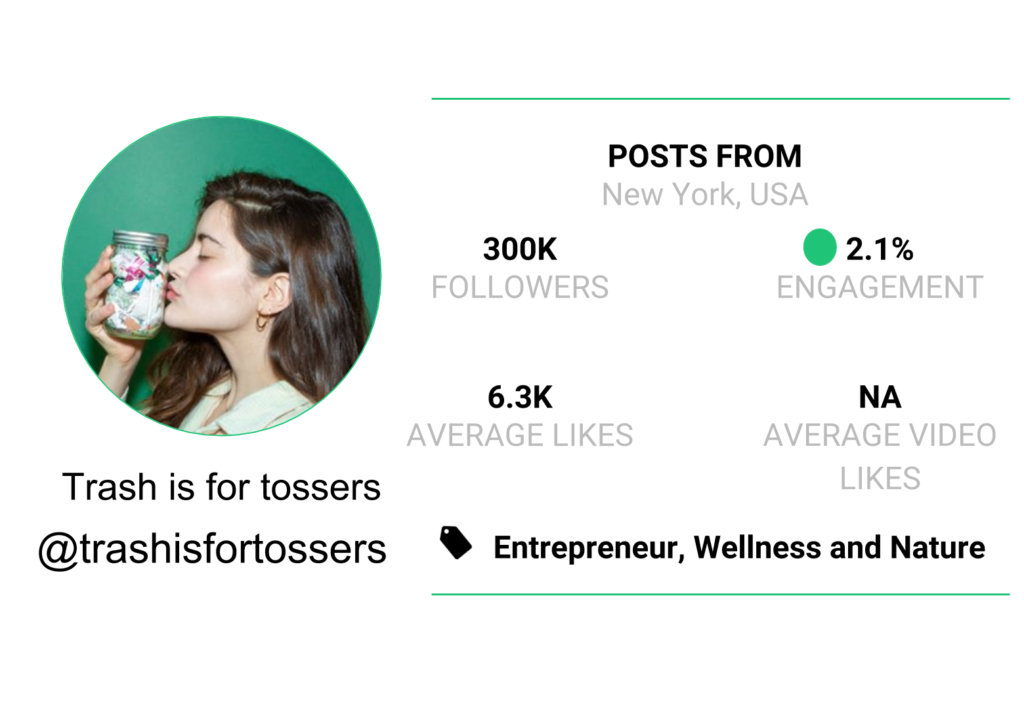The image size is (1024, 709).
Task: Click the green engagement indicator dot
Action: [819, 247]
